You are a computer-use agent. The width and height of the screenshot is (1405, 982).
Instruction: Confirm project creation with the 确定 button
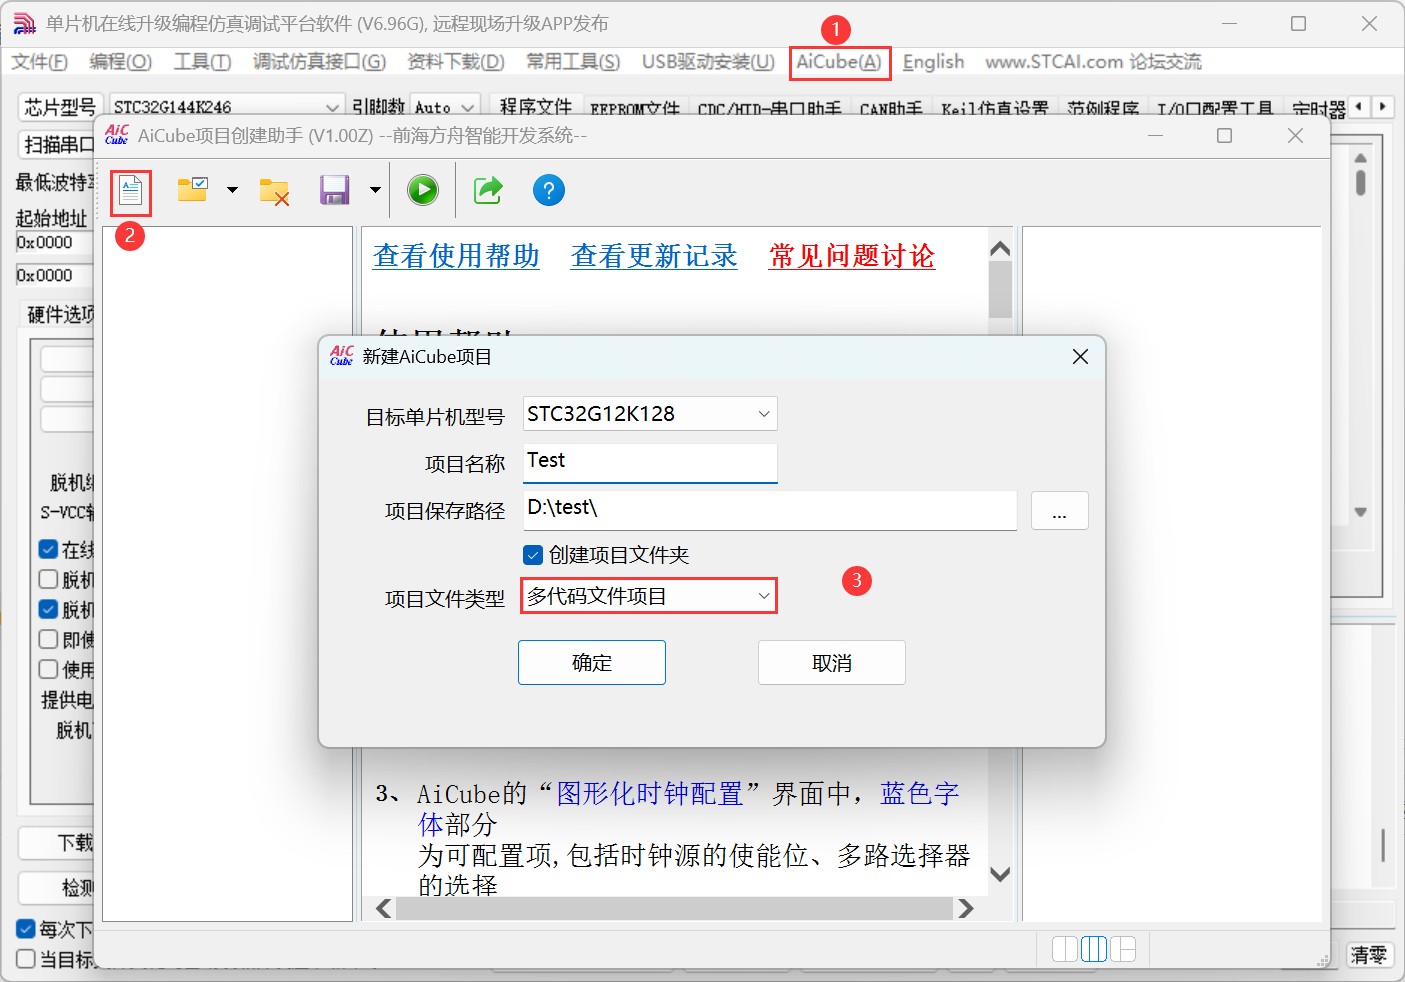[591, 662]
